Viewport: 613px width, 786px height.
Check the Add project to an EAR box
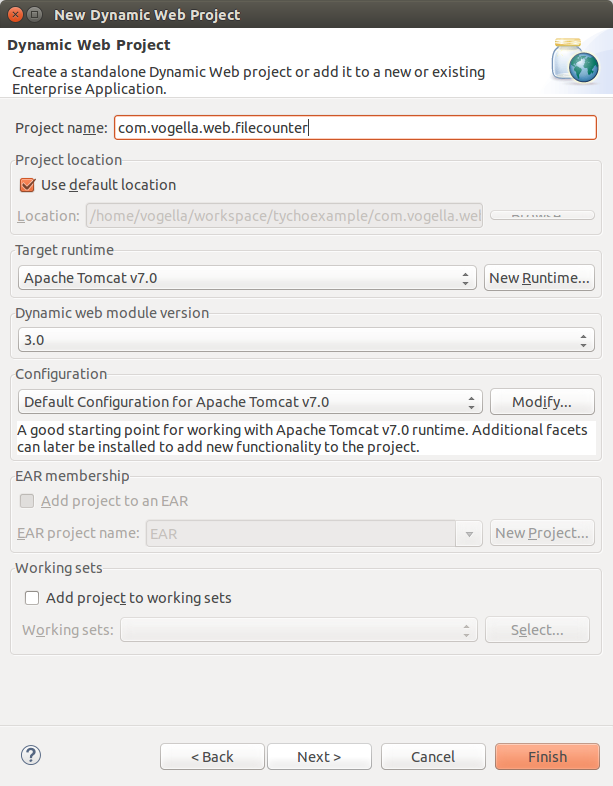(28, 501)
